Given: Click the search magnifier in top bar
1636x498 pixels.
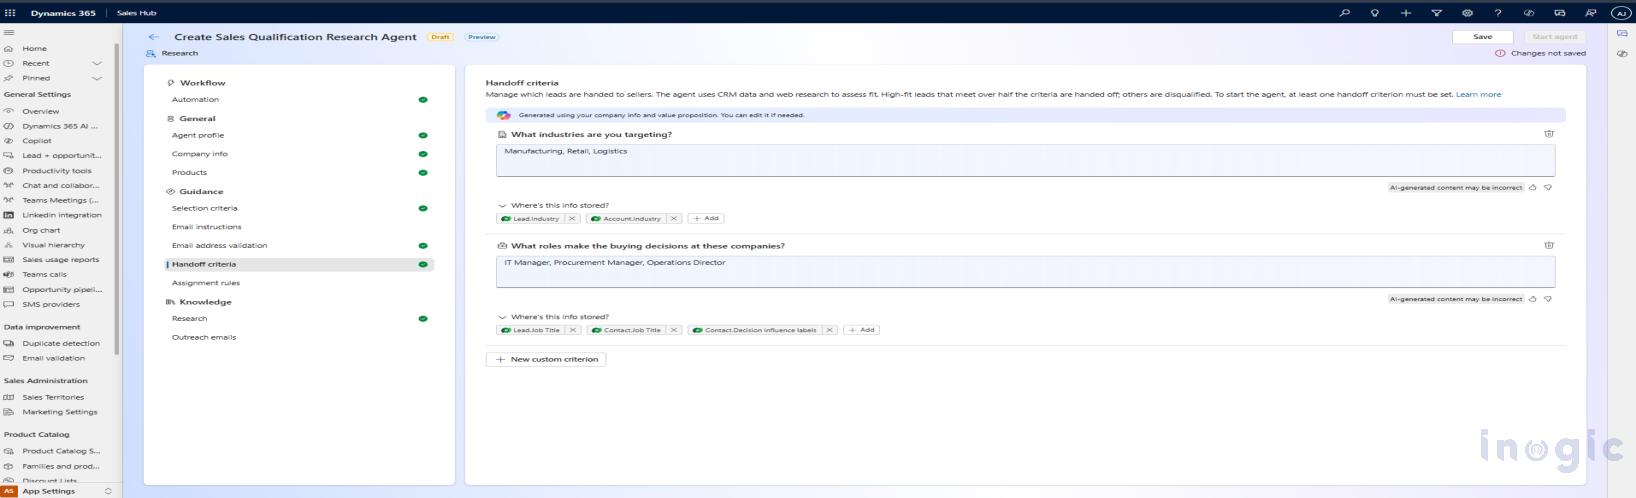Looking at the screenshot, I should [x=1344, y=13].
